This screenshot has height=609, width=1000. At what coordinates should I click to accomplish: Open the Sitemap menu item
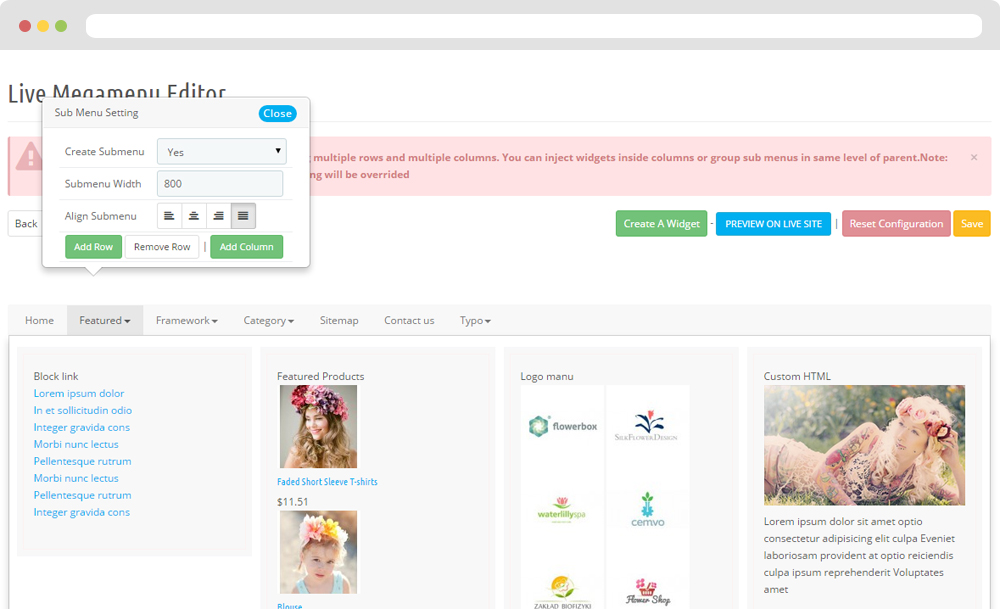pyautogui.click(x=339, y=321)
